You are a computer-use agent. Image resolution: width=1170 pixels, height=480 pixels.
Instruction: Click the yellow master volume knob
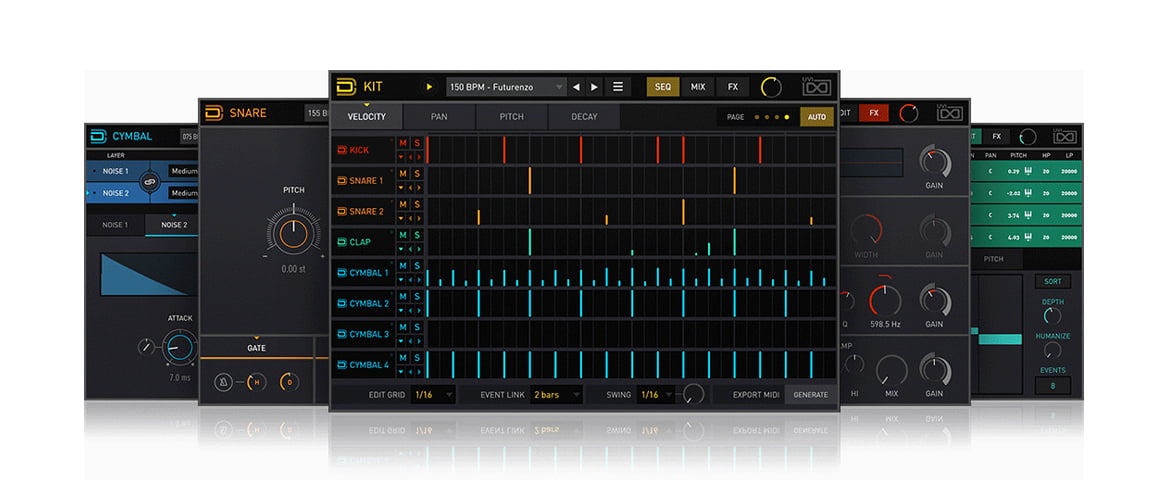click(x=771, y=87)
